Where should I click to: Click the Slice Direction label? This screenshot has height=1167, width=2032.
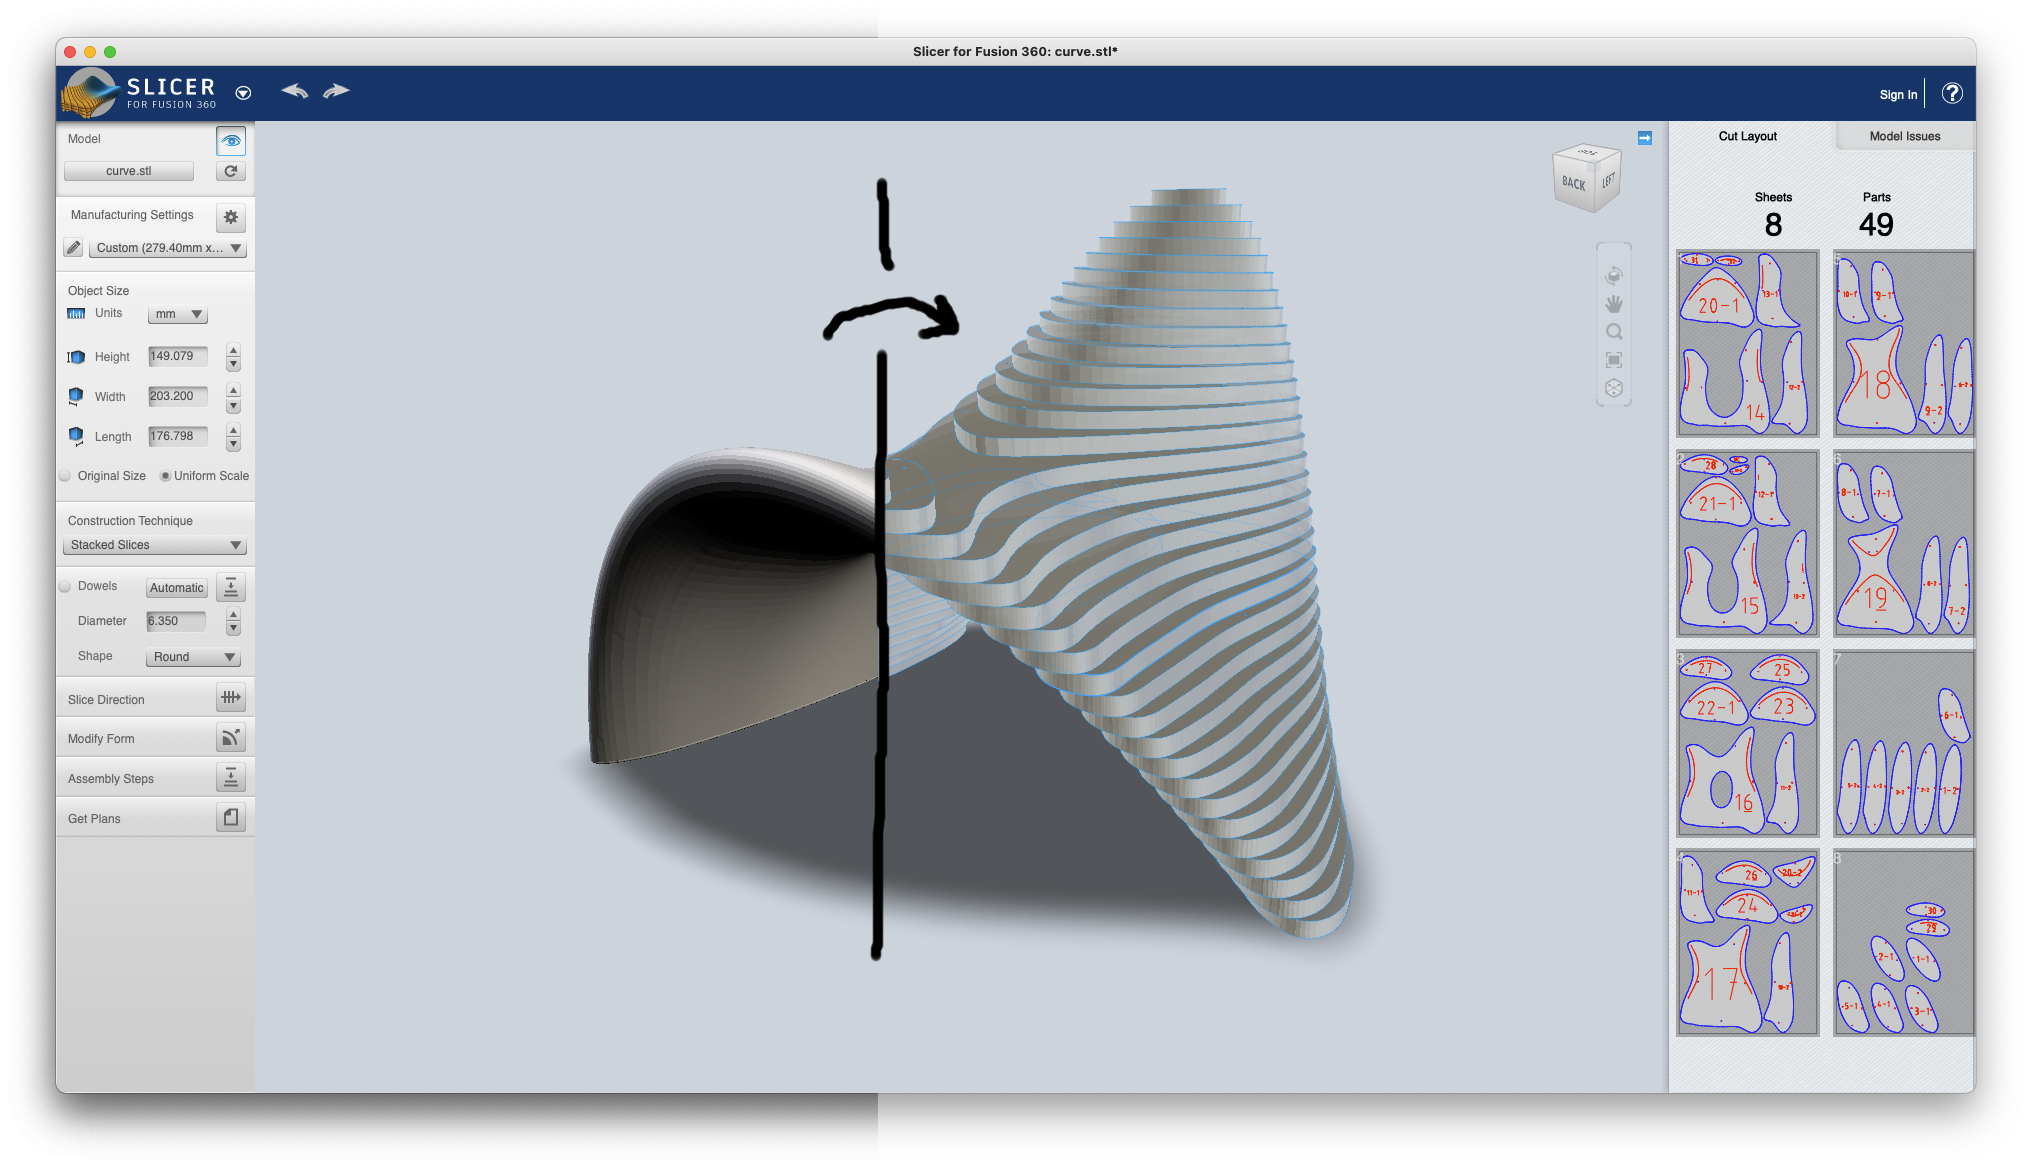coord(106,700)
